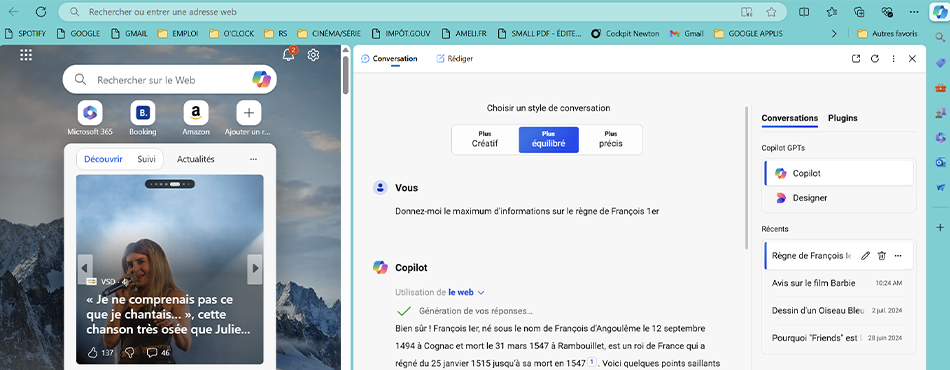Open more options for the Copilot panel
The width and height of the screenshot is (950, 370).
[893, 59]
